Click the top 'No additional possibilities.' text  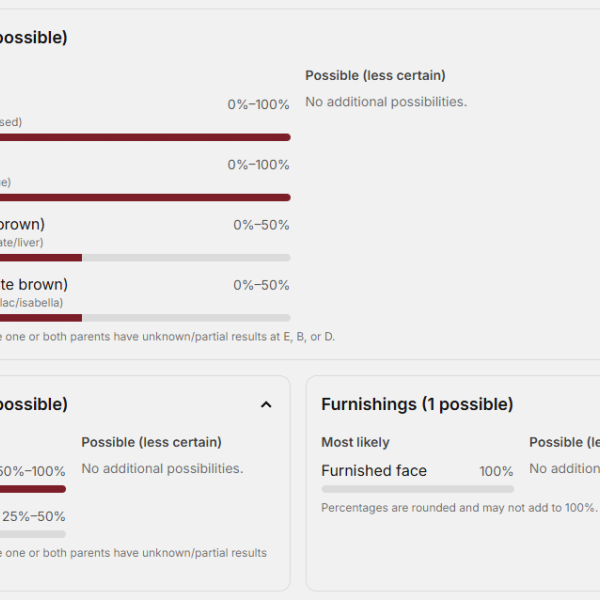(x=386, y=102)
